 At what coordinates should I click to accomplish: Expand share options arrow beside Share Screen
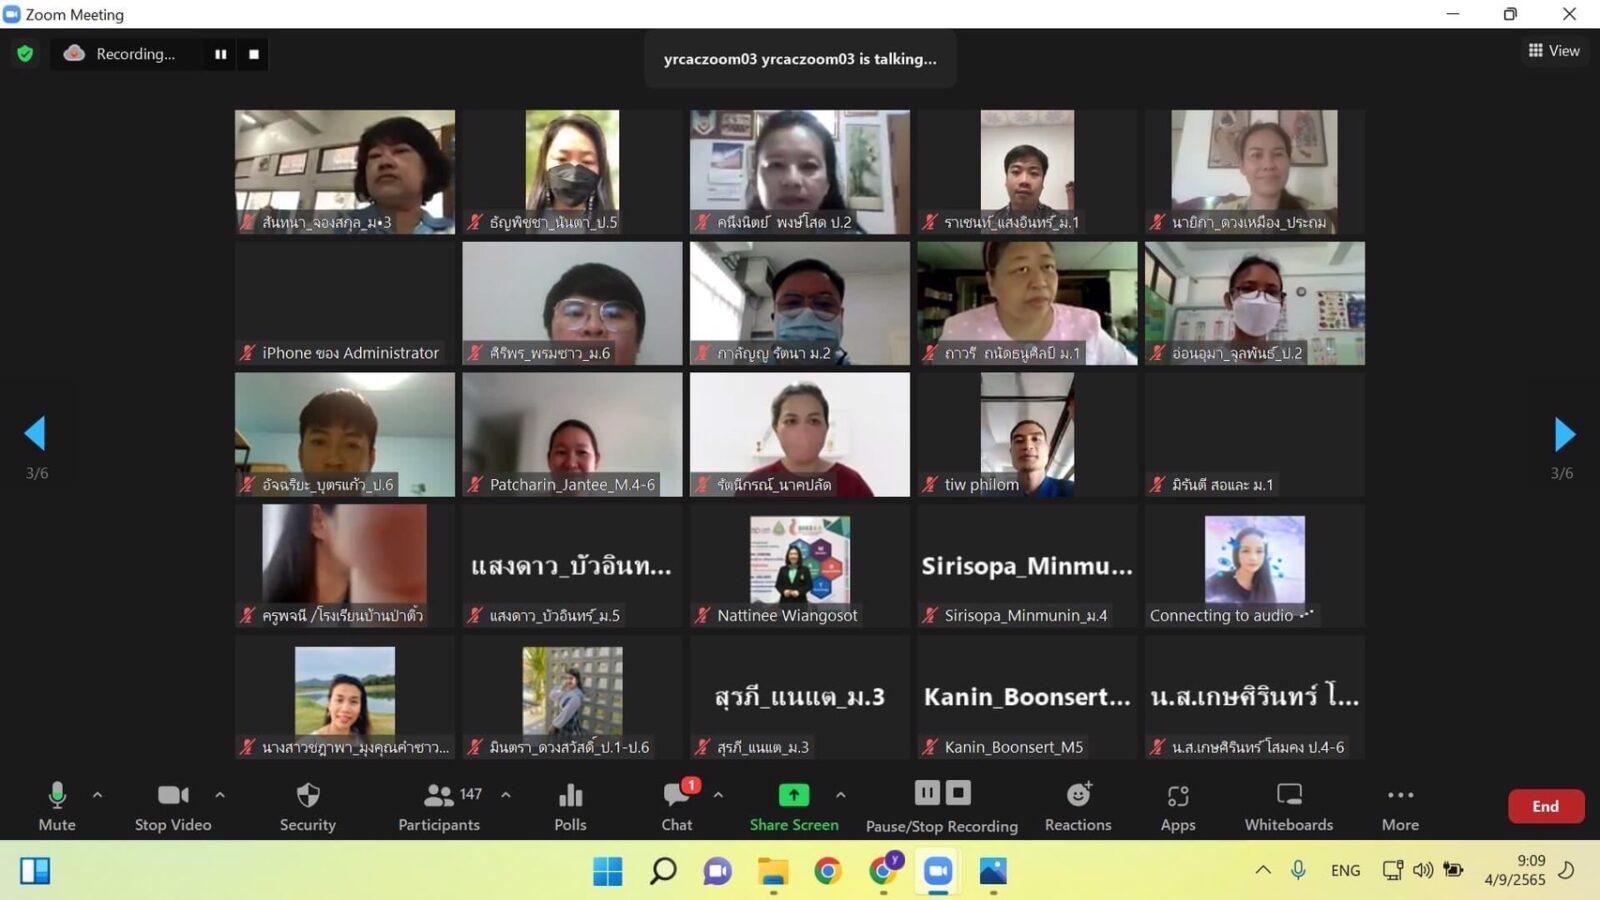[x=840, y=795]
